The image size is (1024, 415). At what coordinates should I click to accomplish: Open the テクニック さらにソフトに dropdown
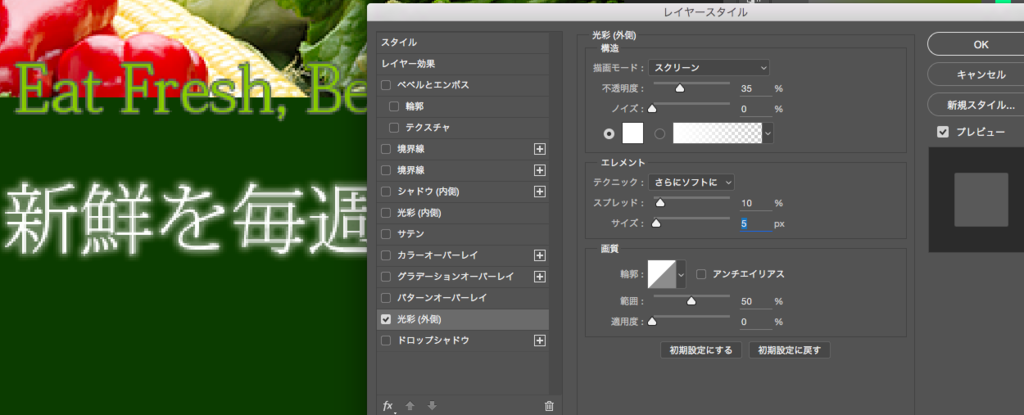[692, 182]
